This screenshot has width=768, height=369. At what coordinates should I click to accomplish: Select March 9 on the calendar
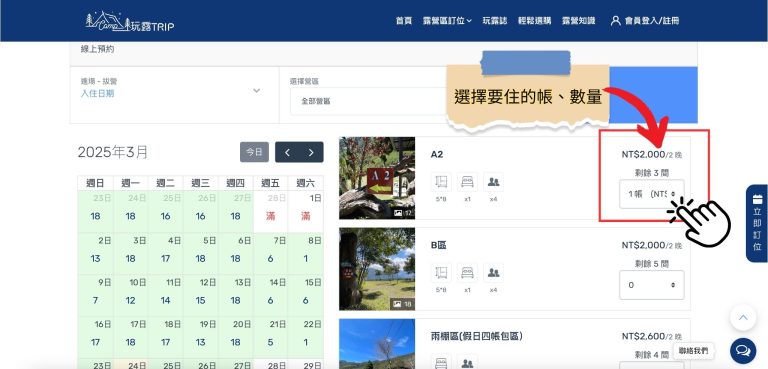point(96,295)
